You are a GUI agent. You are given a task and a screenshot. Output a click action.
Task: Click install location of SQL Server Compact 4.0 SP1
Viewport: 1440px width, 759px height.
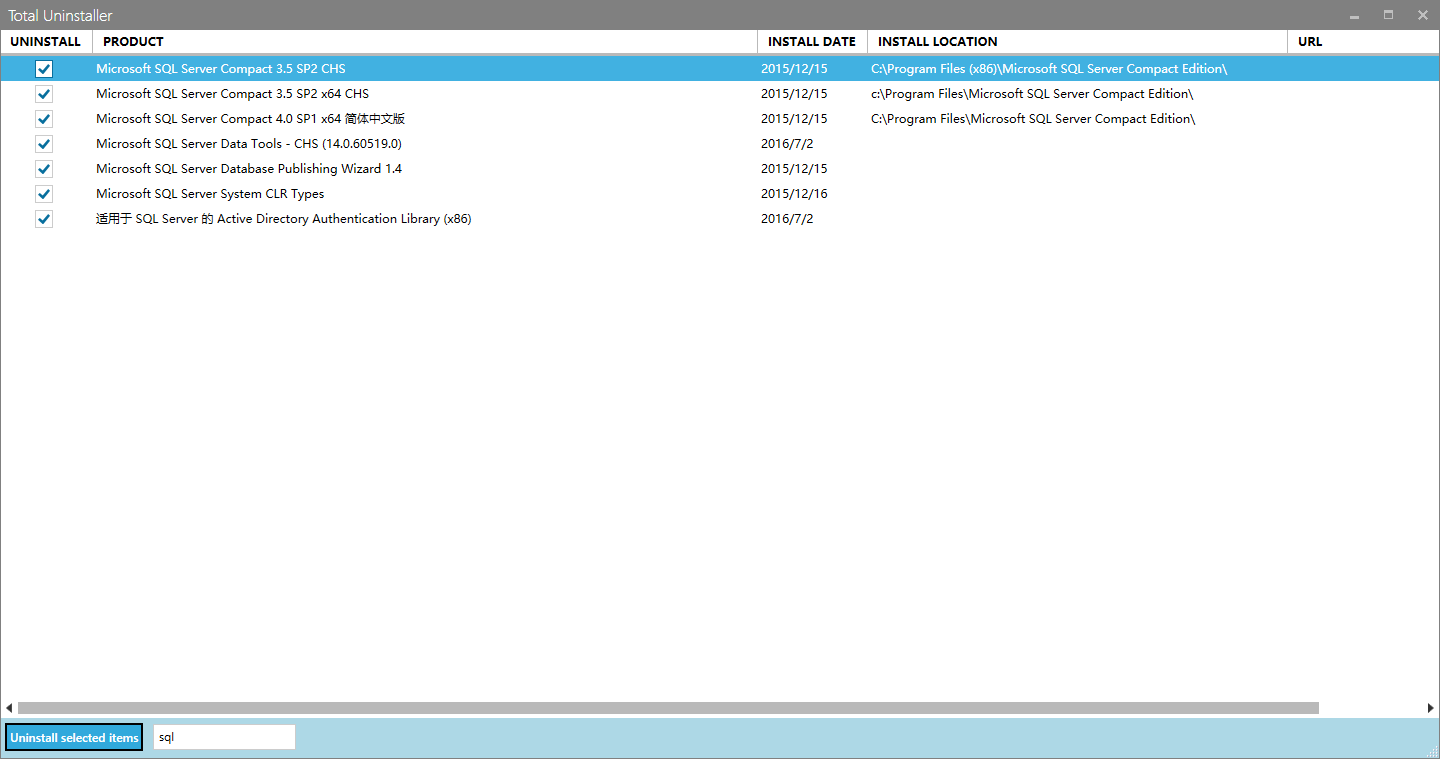(1033, 119)
